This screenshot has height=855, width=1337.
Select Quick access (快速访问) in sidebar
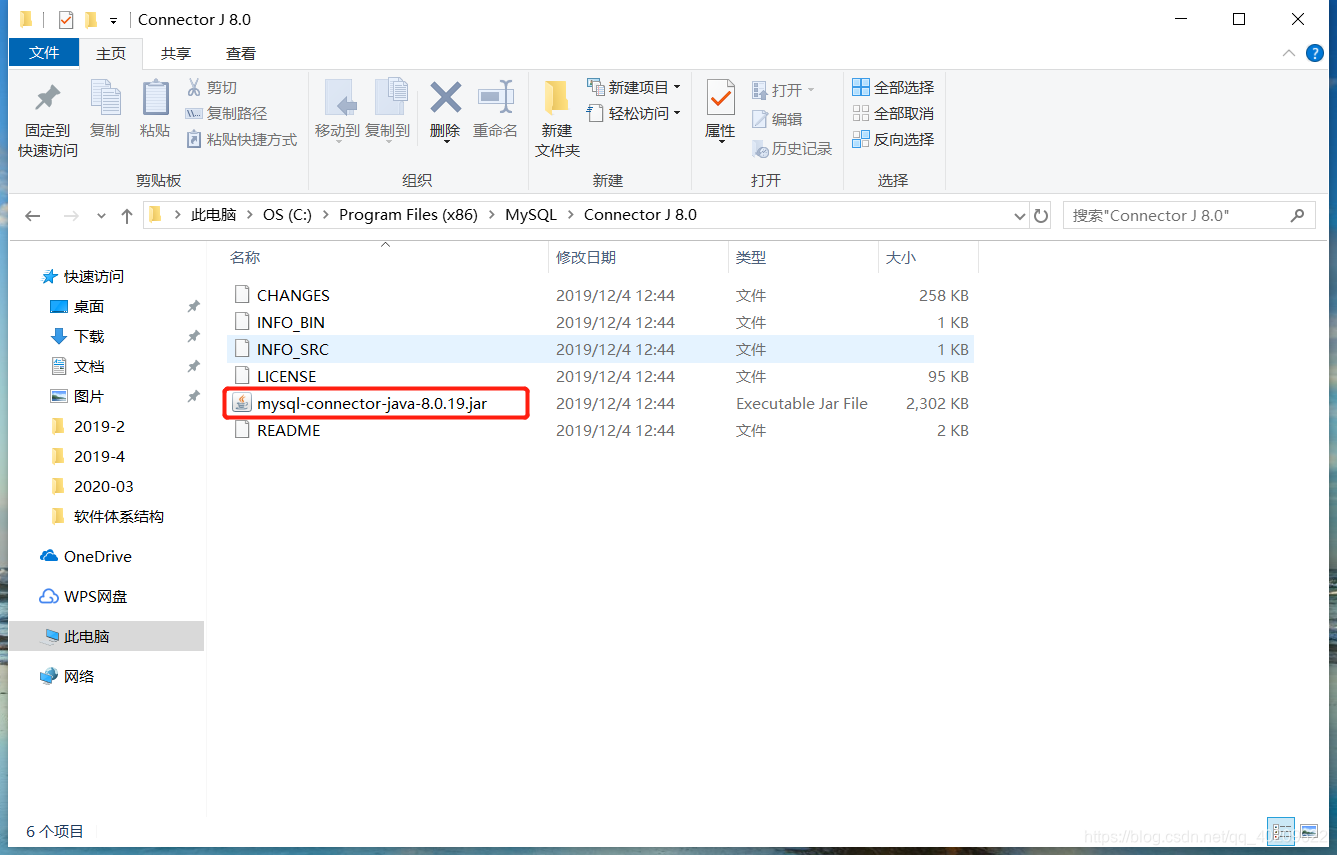click(94, 277)
